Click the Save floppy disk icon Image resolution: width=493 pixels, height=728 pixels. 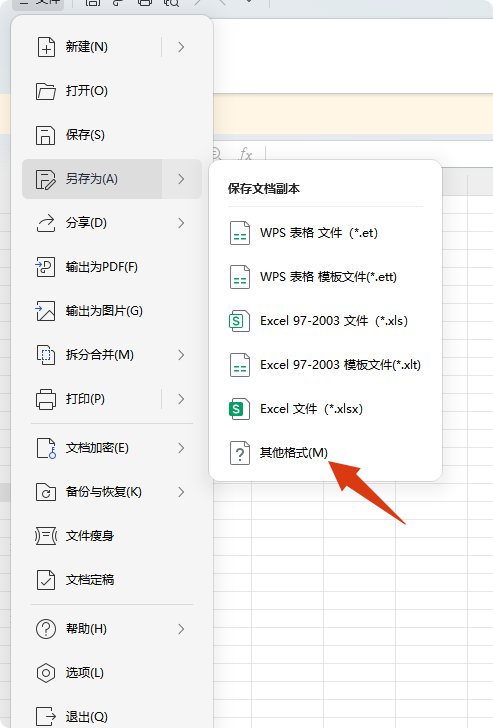[x=45, y=135]
